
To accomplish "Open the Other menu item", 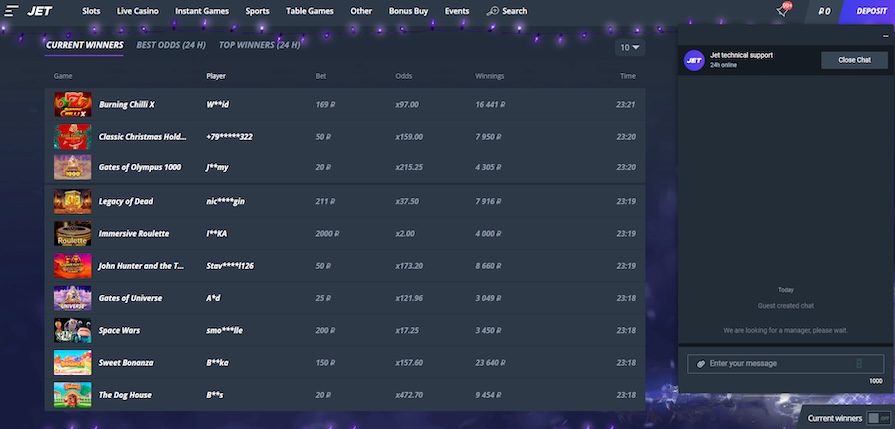I will click(x=361, y=11).
